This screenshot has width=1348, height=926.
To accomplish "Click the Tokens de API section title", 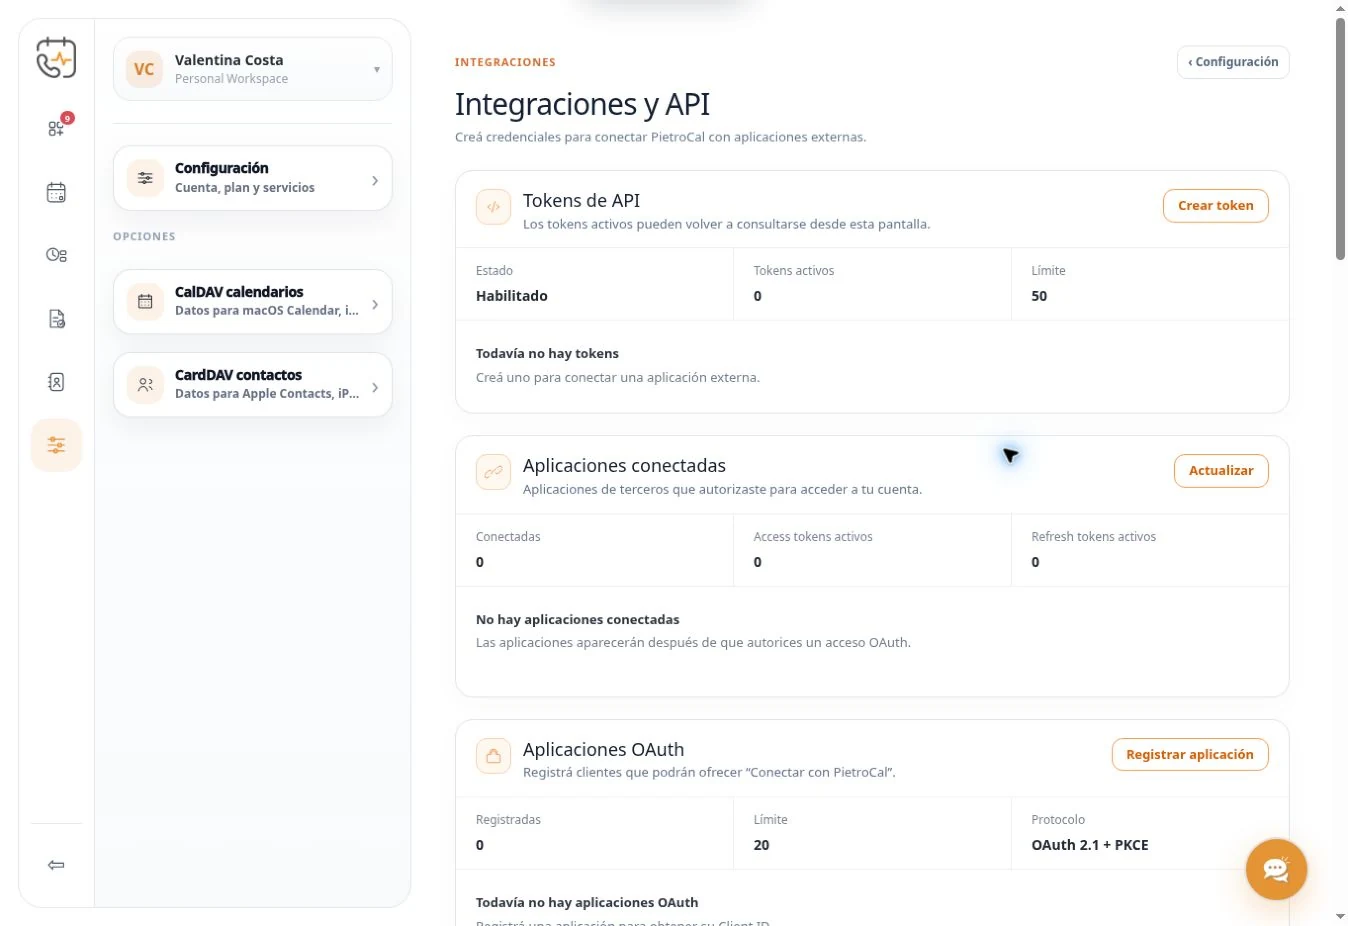I will [581, 200].
